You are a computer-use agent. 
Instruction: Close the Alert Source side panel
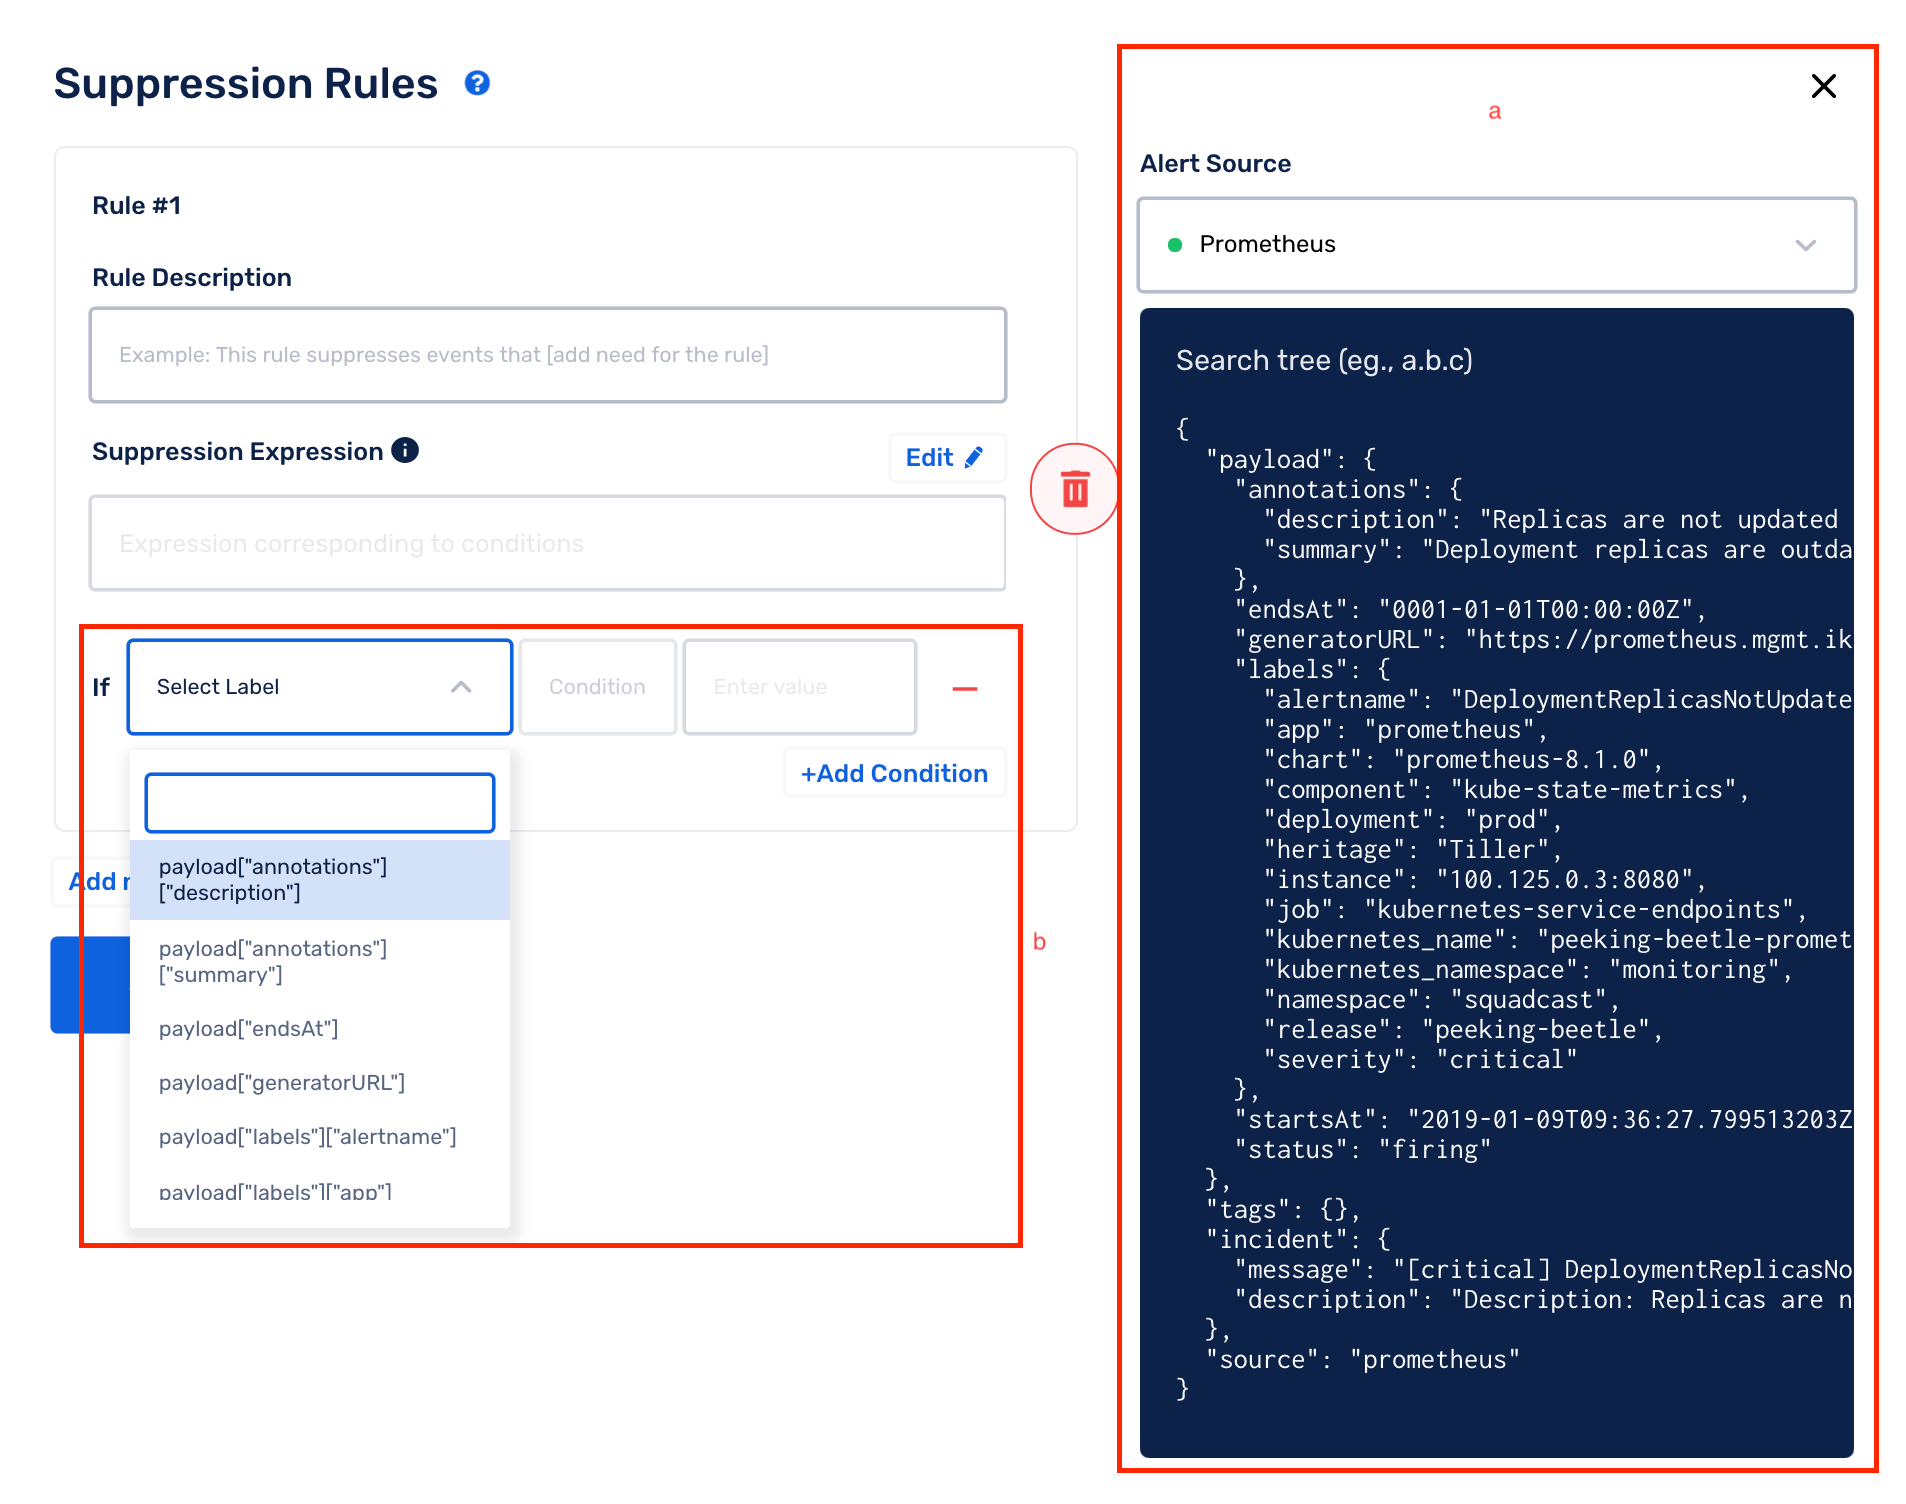[1823, 86]
